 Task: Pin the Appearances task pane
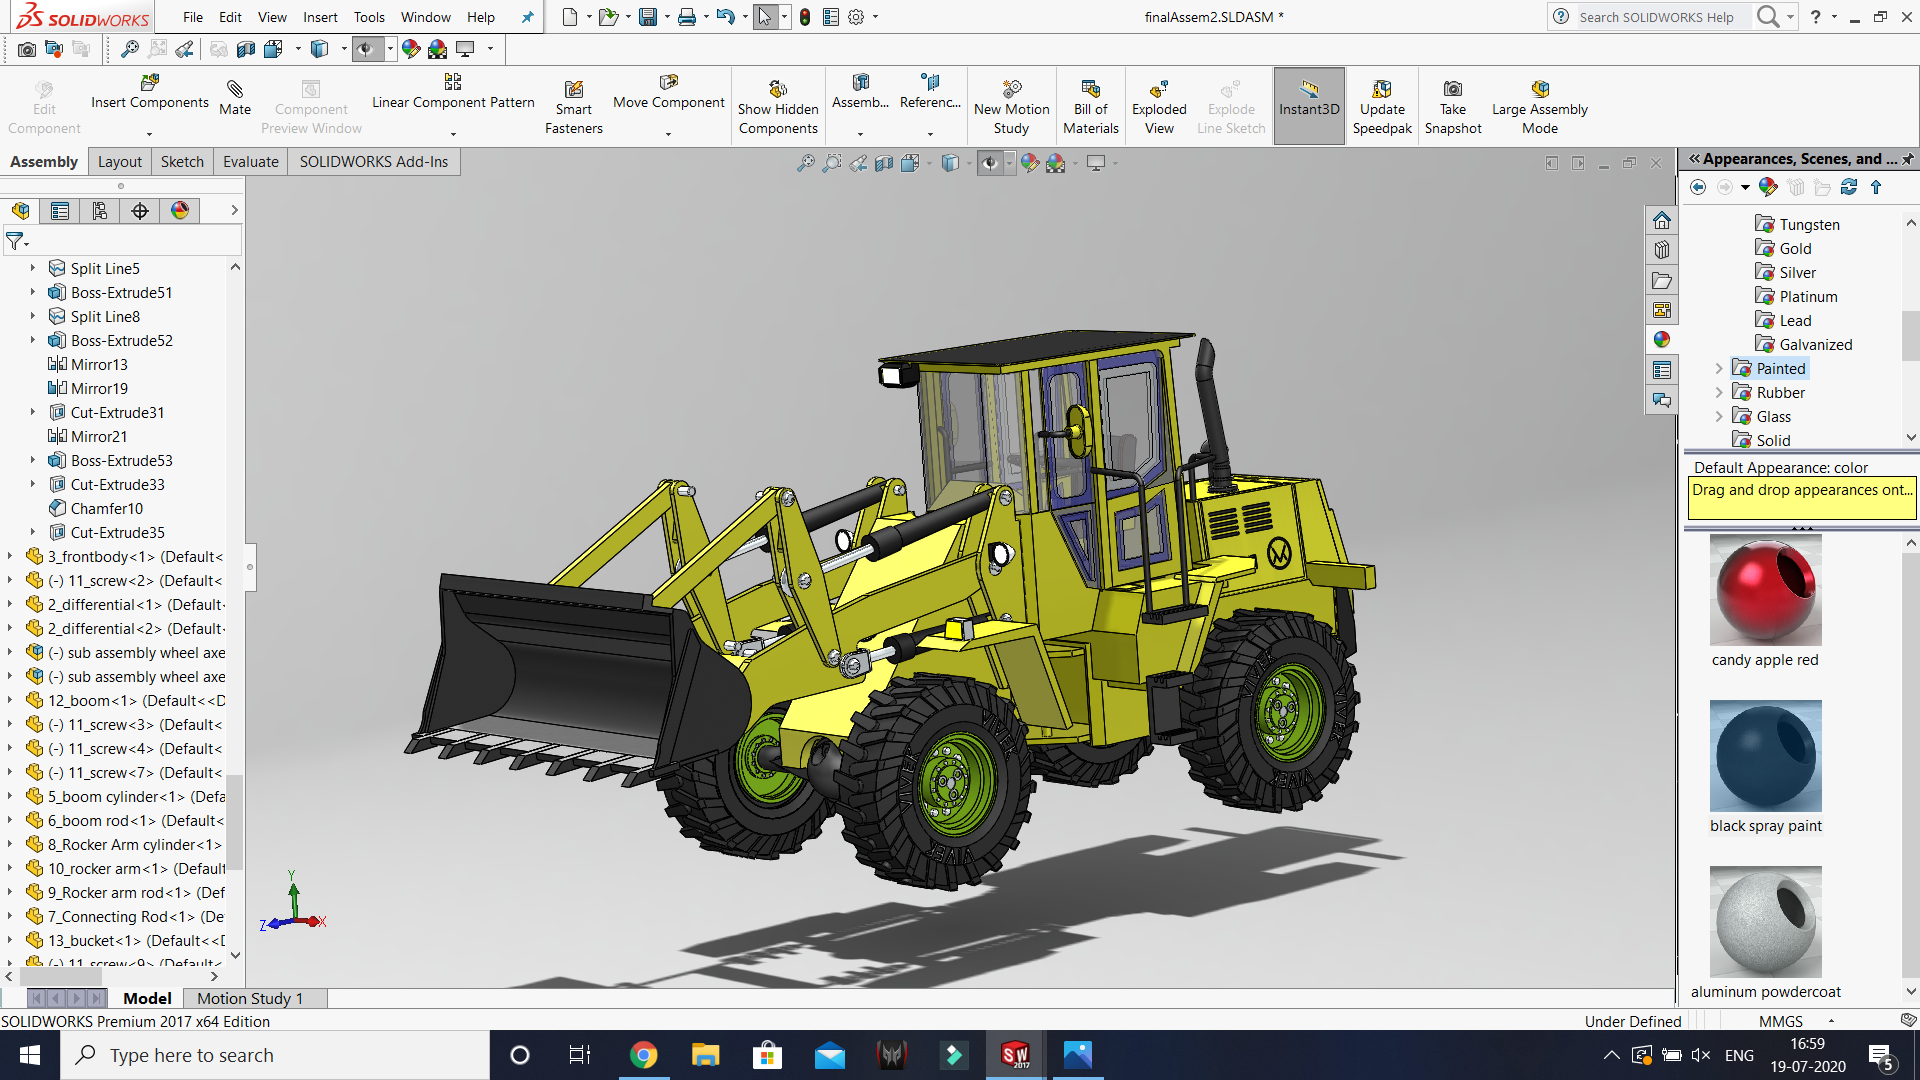[x=1908, y=159]
